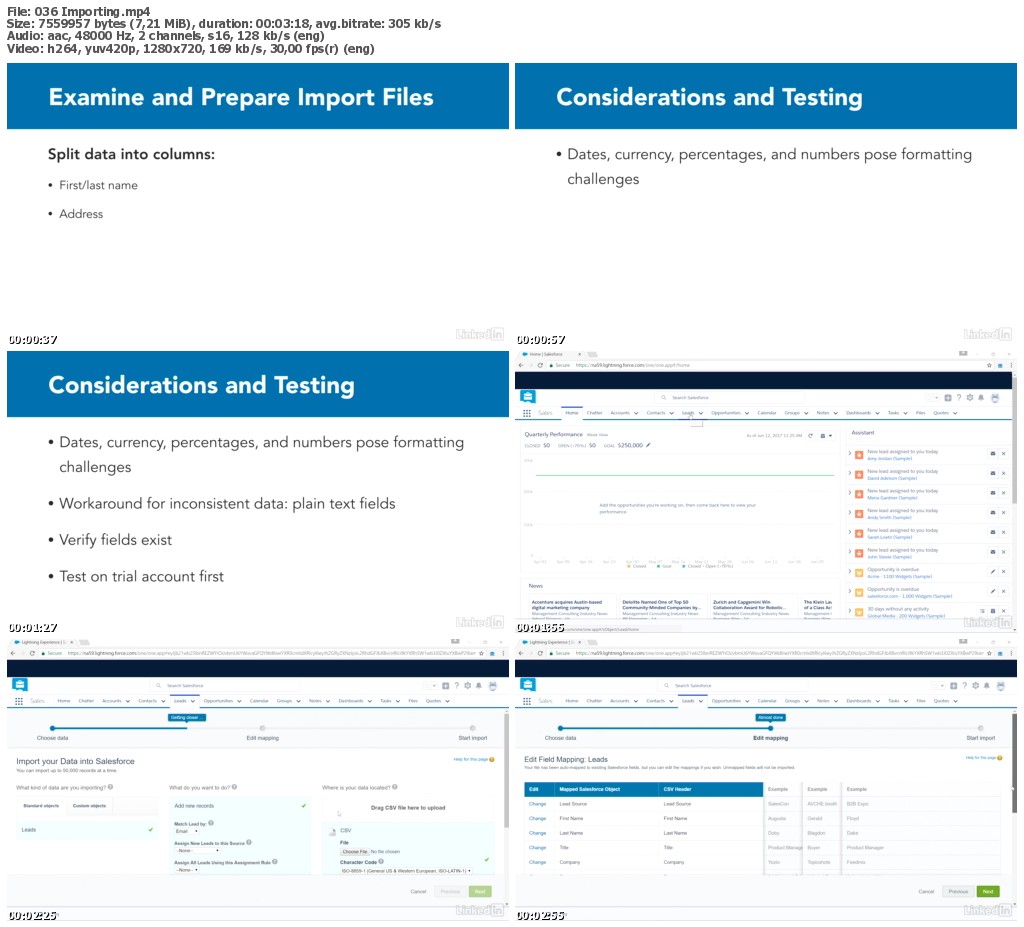Open the Character Code ISO-8859-1 dropdown
This screenshot has width=1024, height=927.
pos(406,871)
